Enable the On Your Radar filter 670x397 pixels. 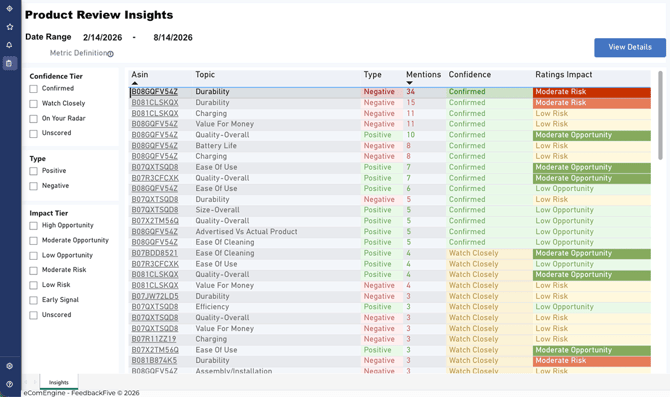(33, 119)
